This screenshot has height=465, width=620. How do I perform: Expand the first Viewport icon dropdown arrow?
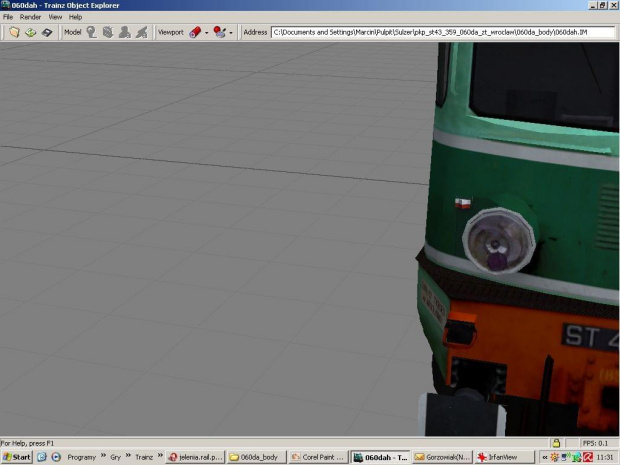tap(207, 32)
